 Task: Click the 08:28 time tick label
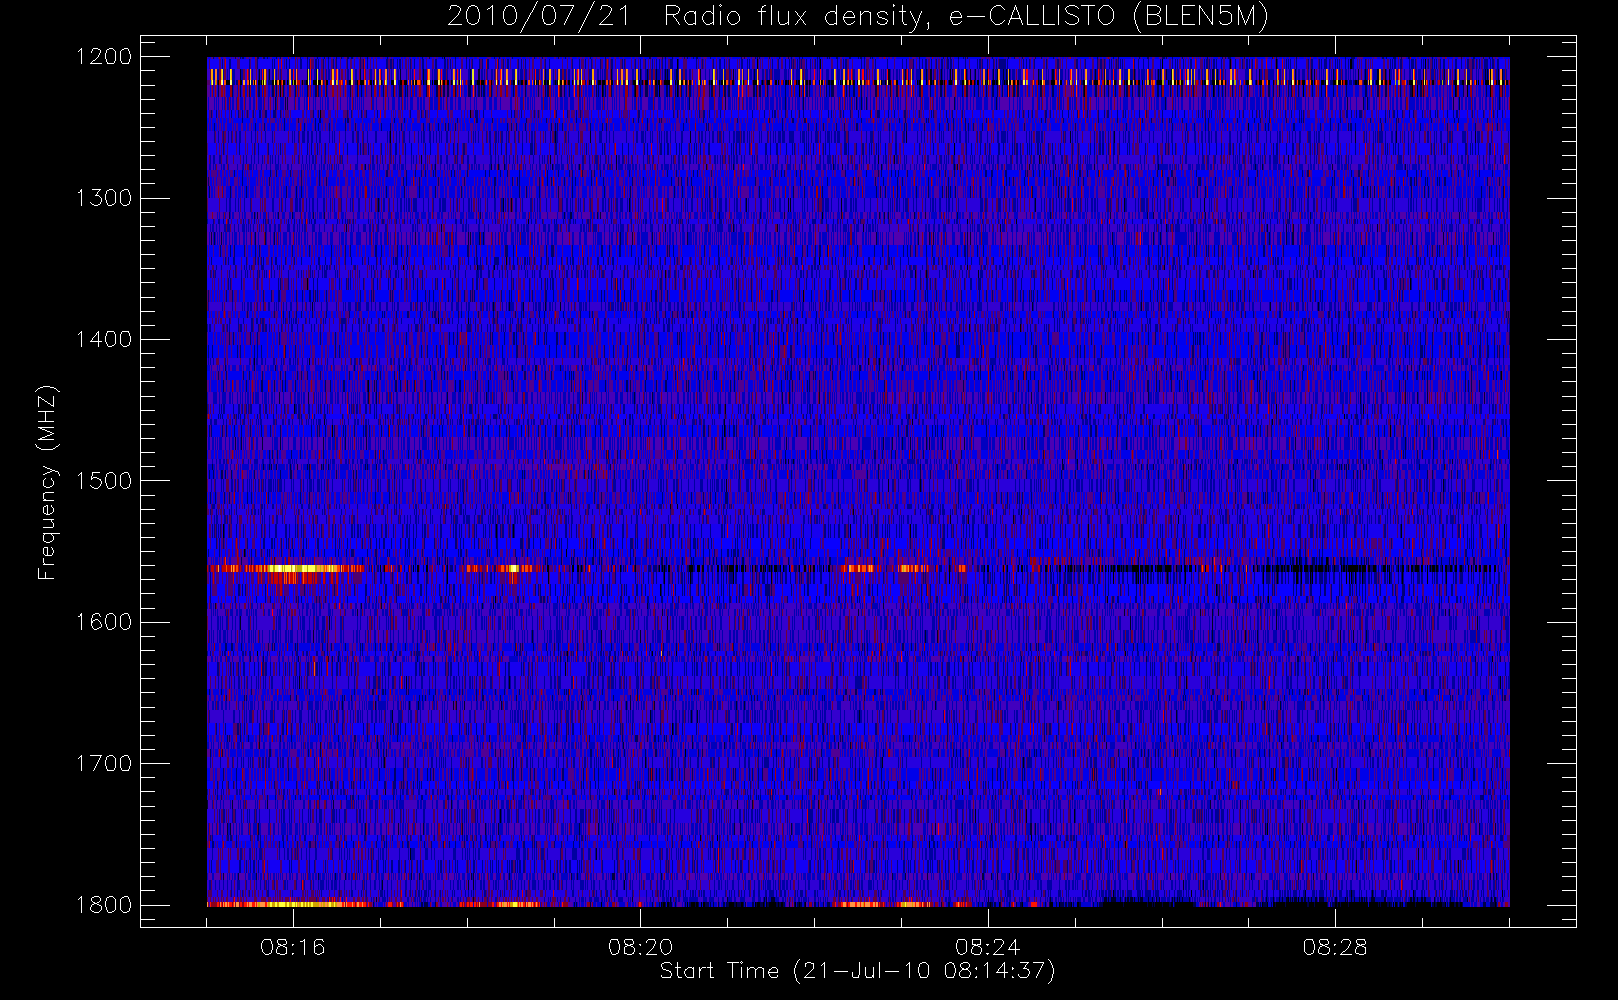[x=1335, y=947]
